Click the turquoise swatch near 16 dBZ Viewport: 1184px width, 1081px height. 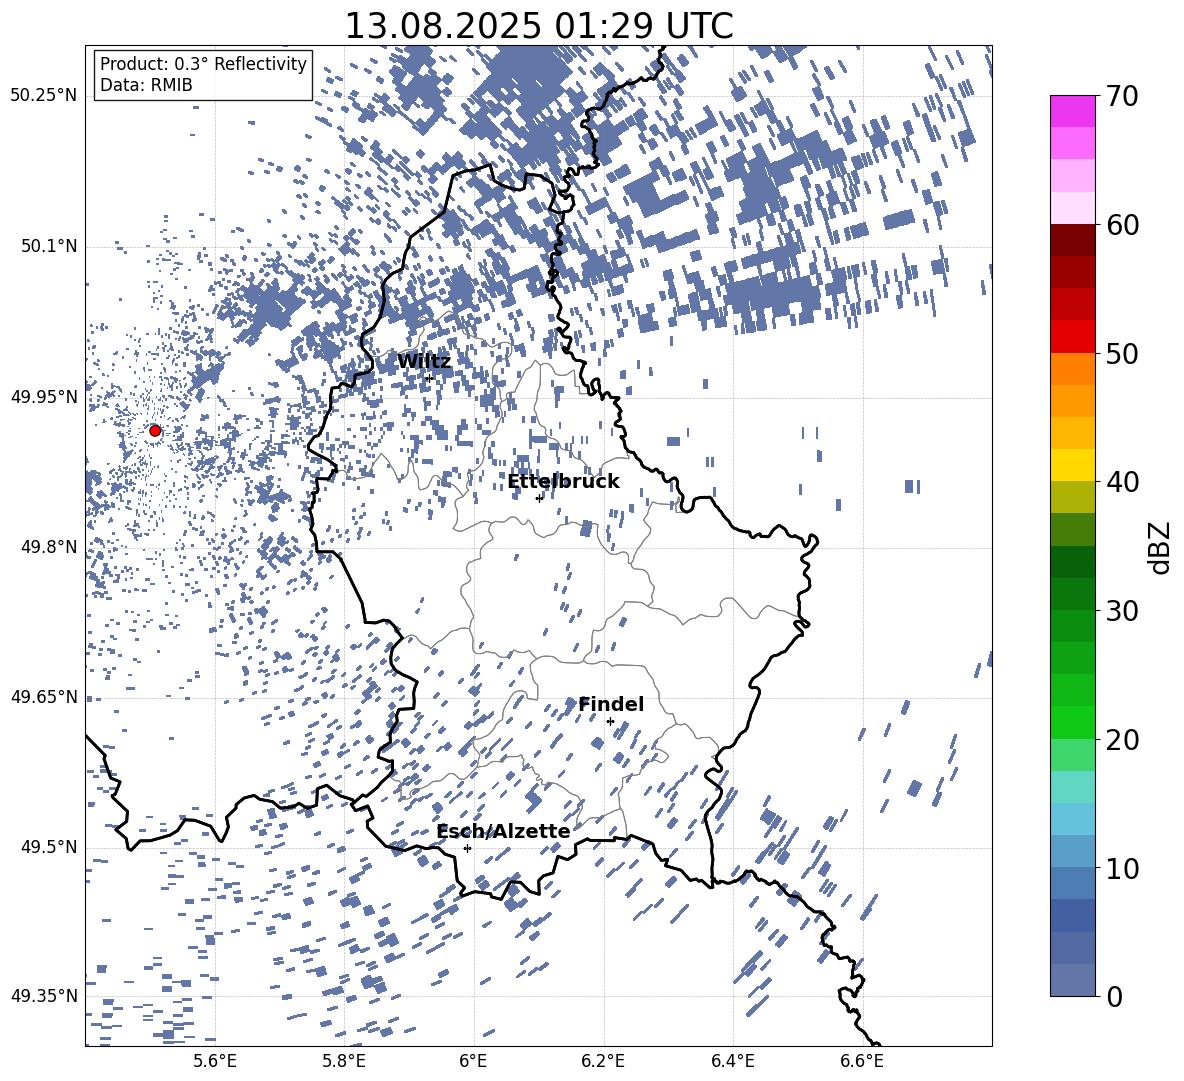[x=1073, y=787]
